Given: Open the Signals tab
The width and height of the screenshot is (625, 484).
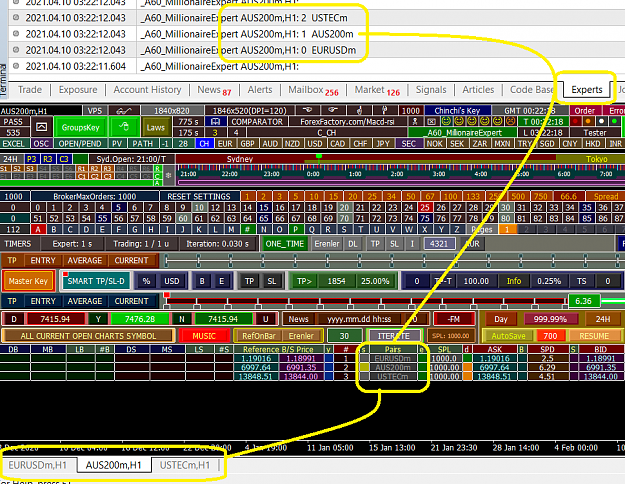Looking at the screenshot, I should (x=431, y=90).
